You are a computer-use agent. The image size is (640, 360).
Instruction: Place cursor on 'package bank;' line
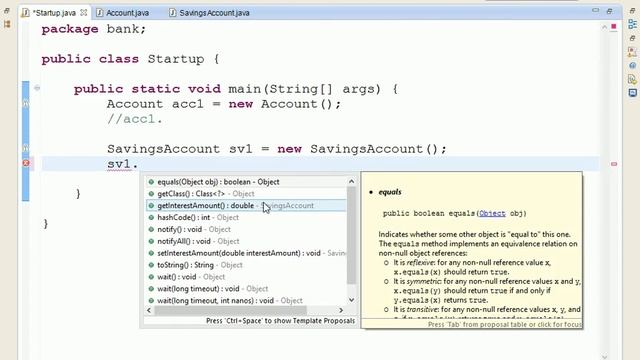93,29
